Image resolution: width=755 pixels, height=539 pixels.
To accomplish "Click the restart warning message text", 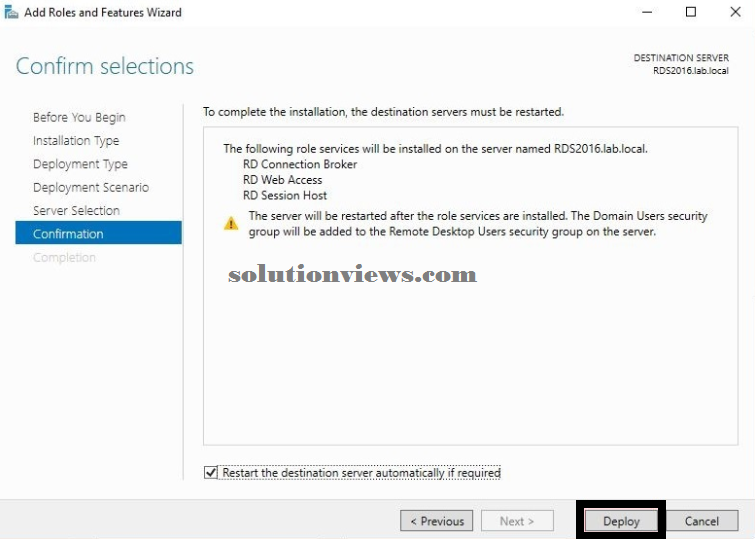I will 478,223.
